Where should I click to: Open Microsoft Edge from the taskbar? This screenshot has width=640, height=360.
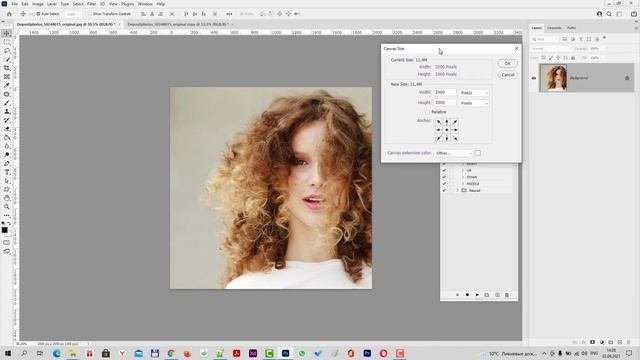[x=57, y=353]
